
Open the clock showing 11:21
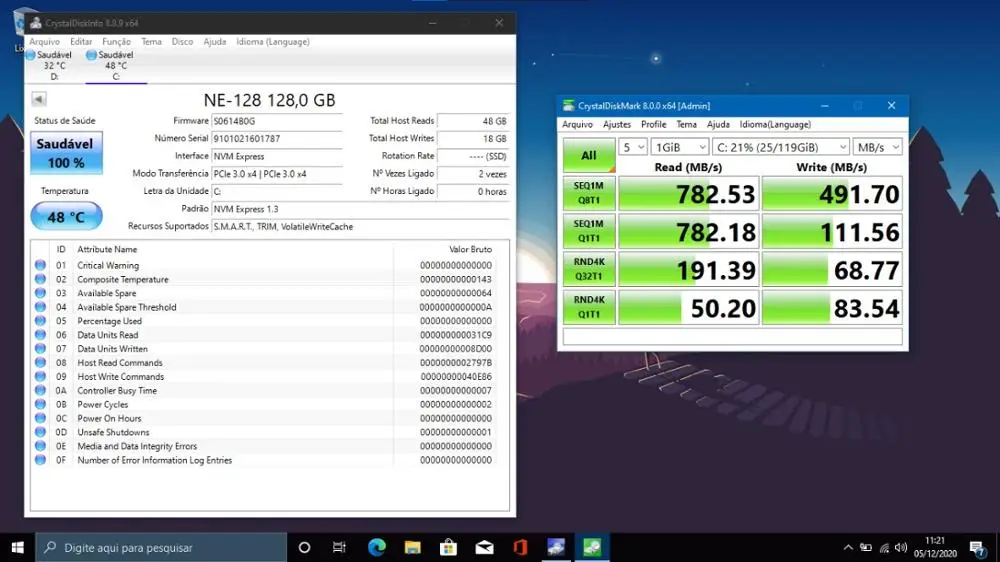[x=935, y=547]
